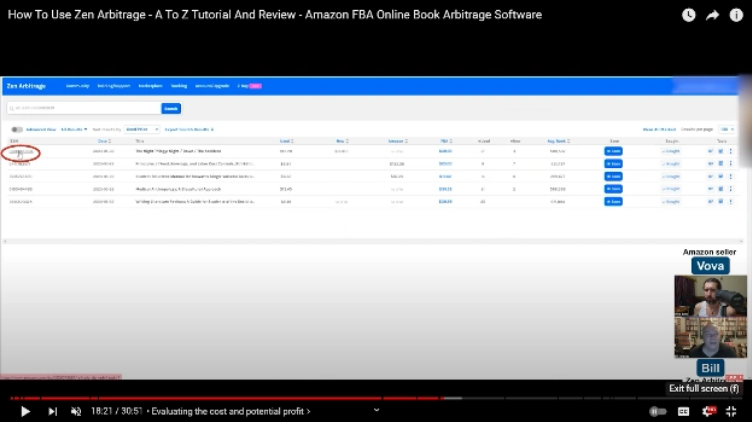Click the Zen Arbitrage logo
The height and width of the screenshot is (422, 752).
pos(26,86)
